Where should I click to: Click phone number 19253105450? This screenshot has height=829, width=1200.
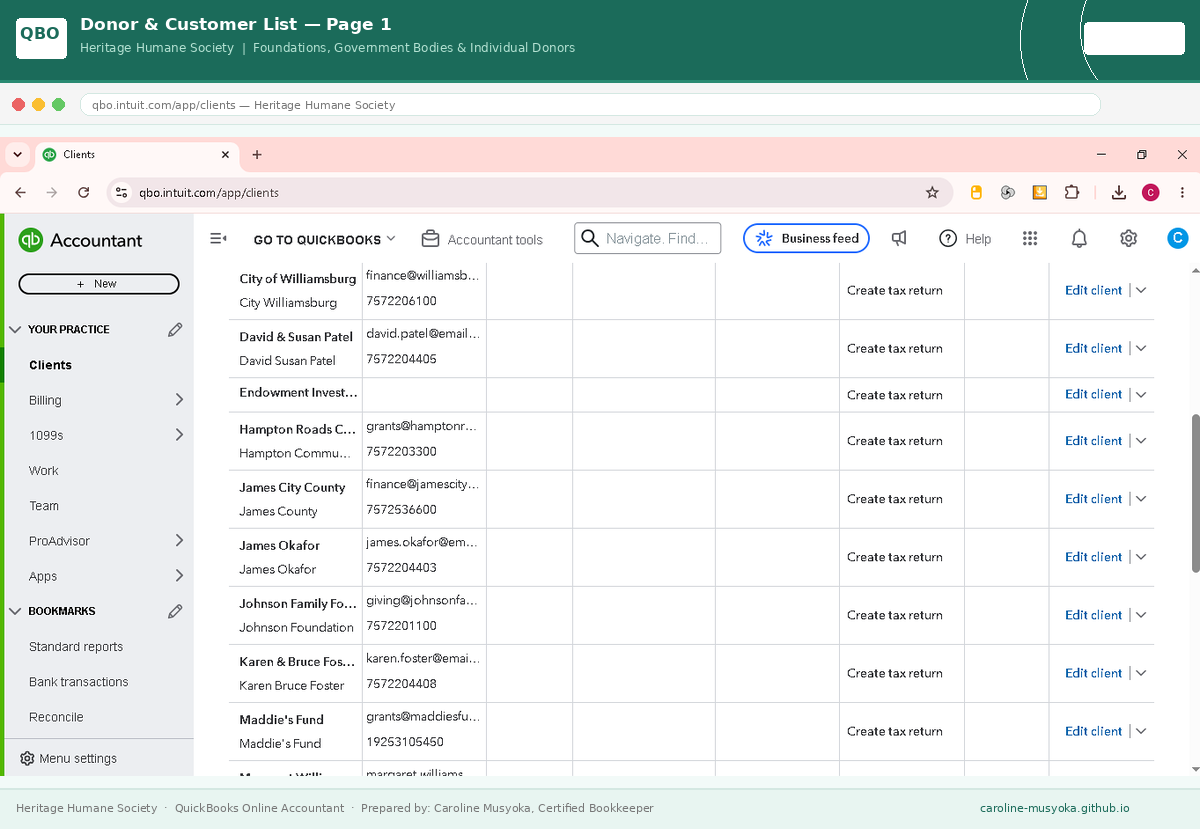click(x=405, y=742)
